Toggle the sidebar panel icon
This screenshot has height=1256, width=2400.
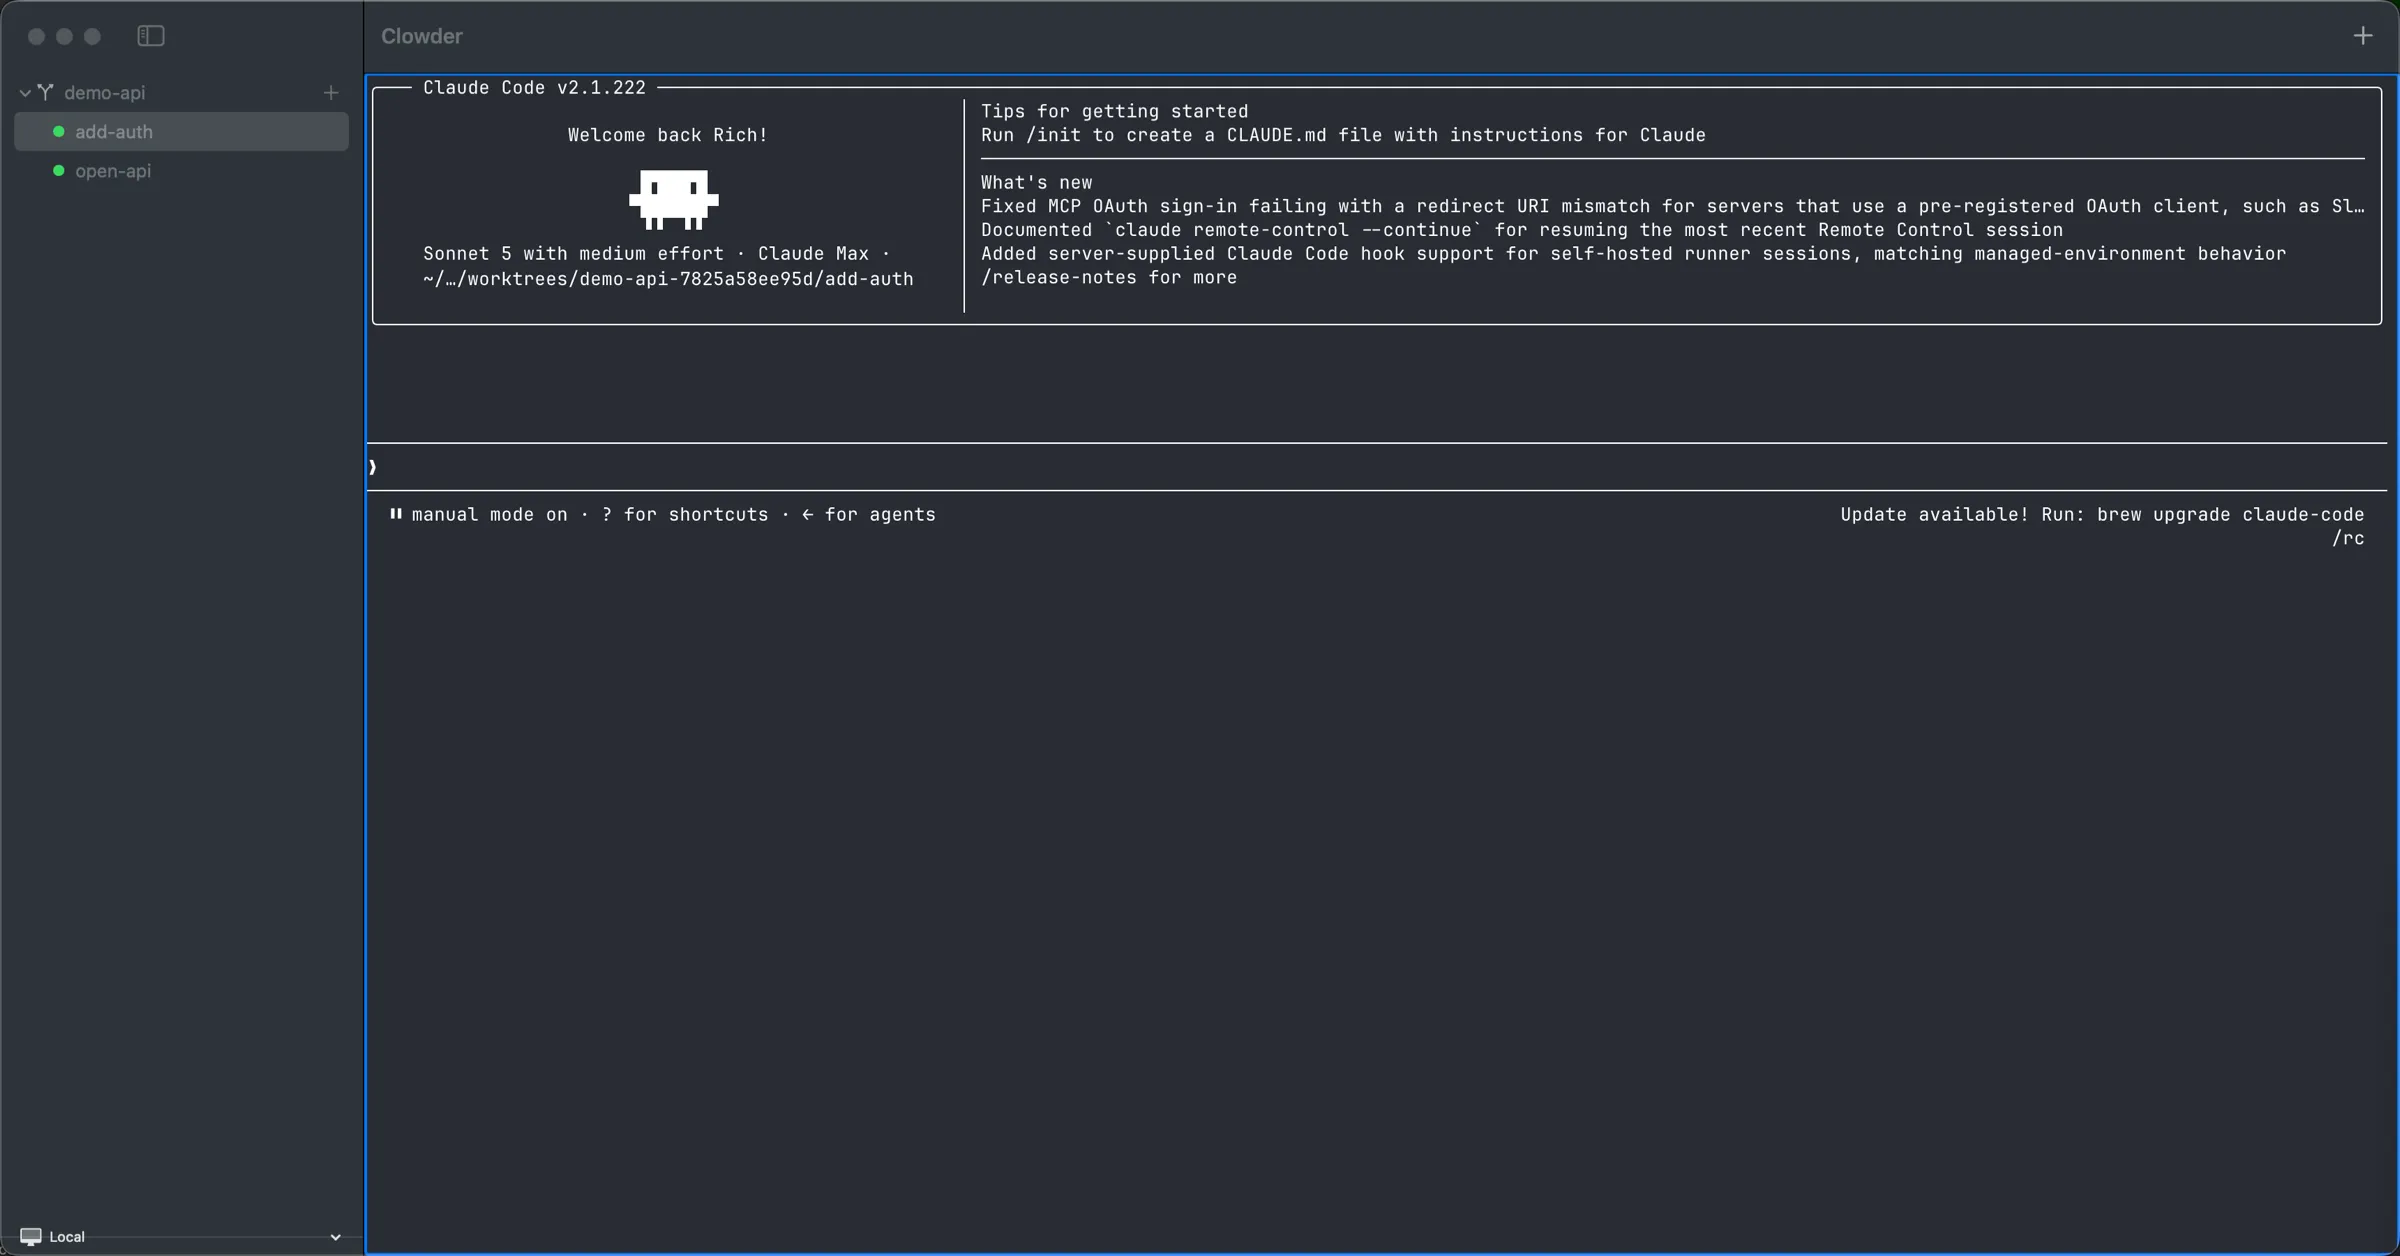click(151, 36)
